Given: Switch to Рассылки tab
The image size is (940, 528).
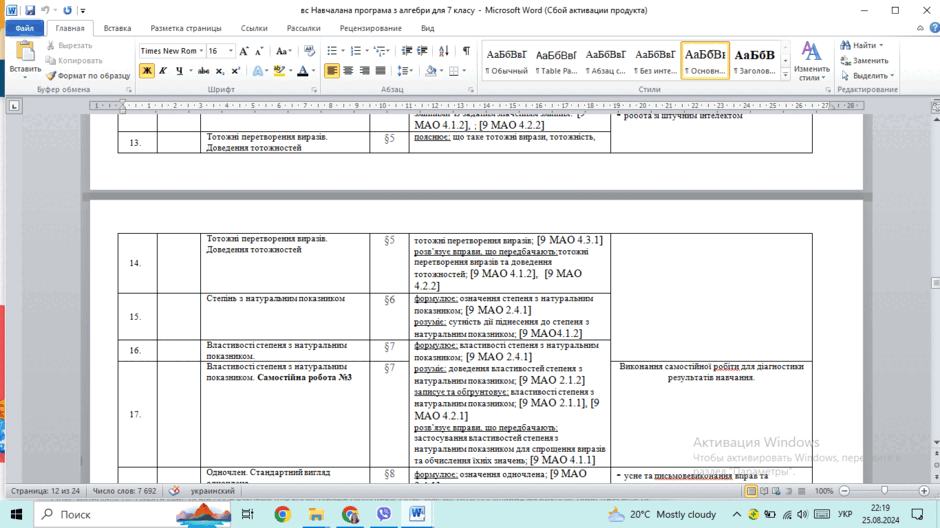Looking at the screenshot, I should [x=303, y=28].
